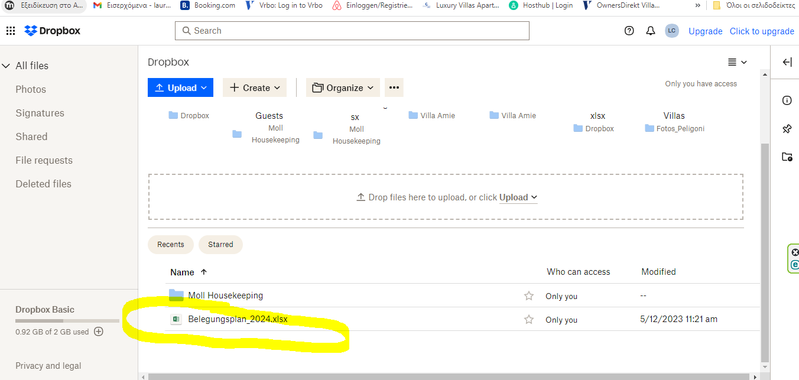Image resolution: width=799 pixels, height=380 pixels.
Task: Collapse the All files tree chevron
Action: (x=6, y=66)
